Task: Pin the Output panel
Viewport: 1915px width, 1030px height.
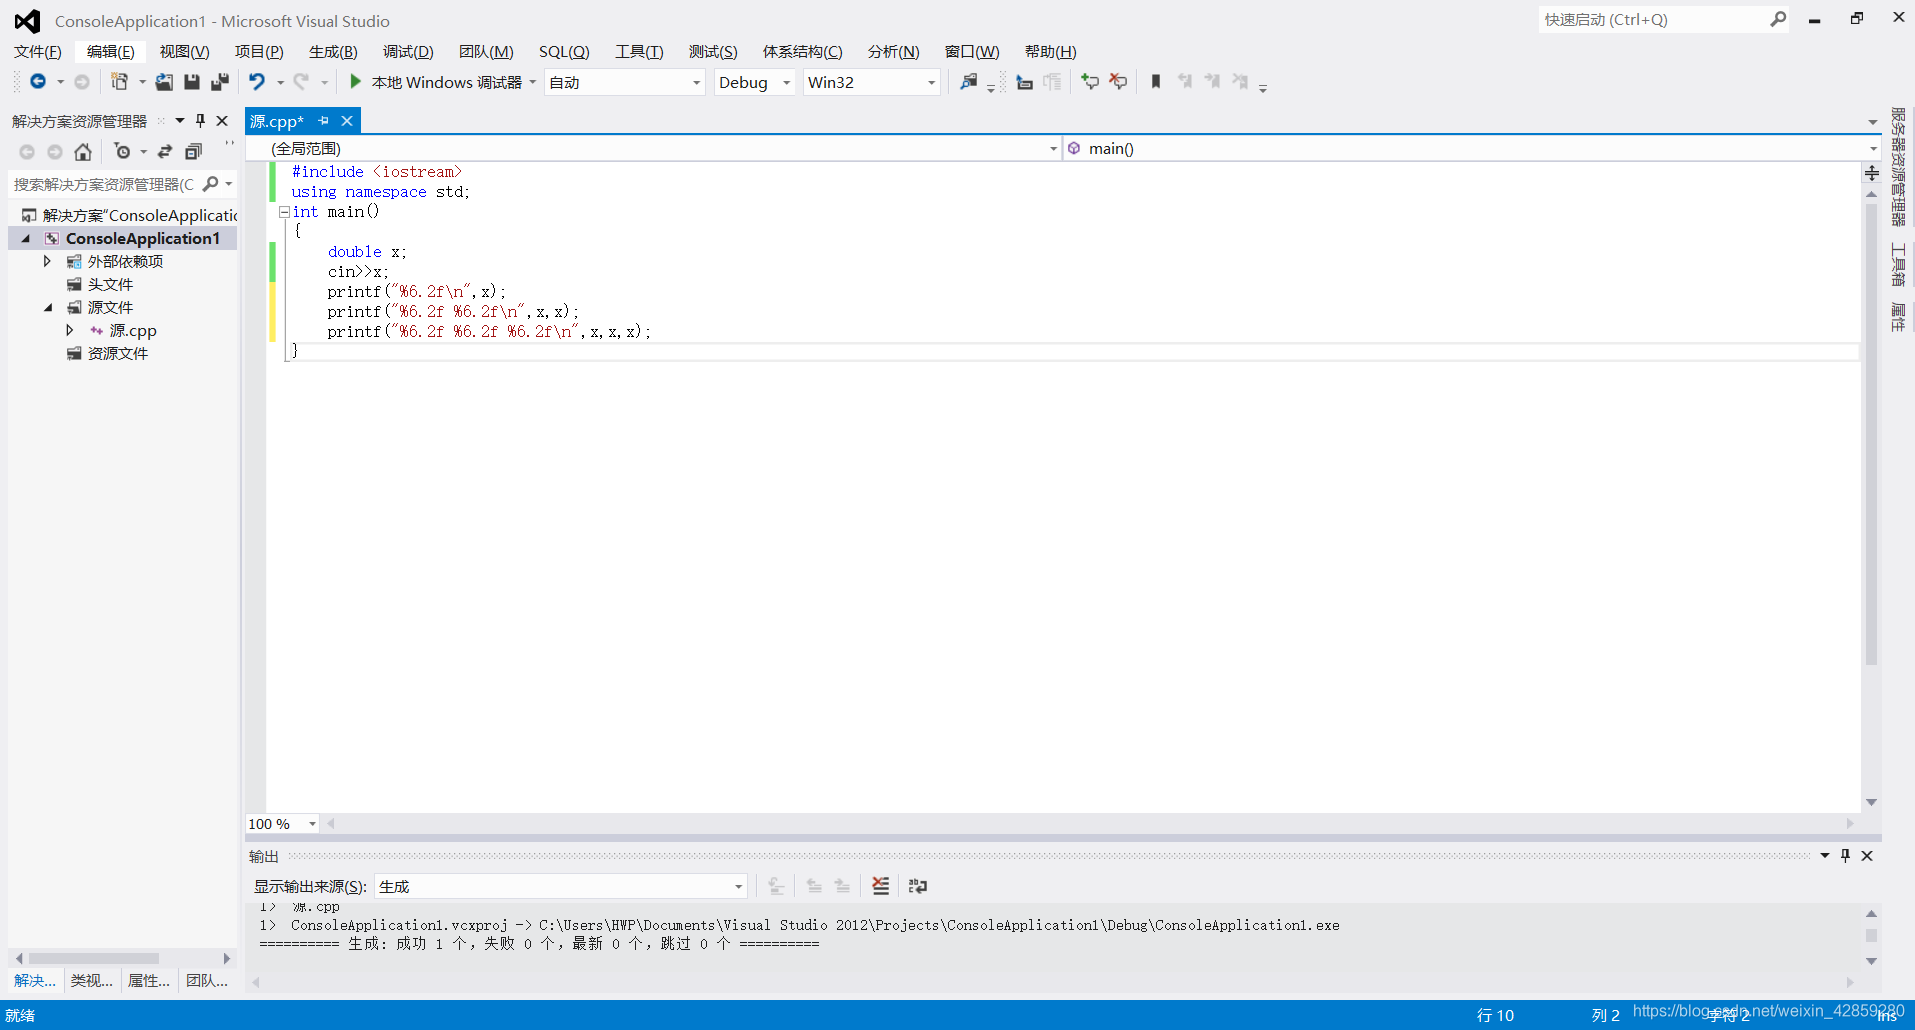Action: pos(1845,856)
